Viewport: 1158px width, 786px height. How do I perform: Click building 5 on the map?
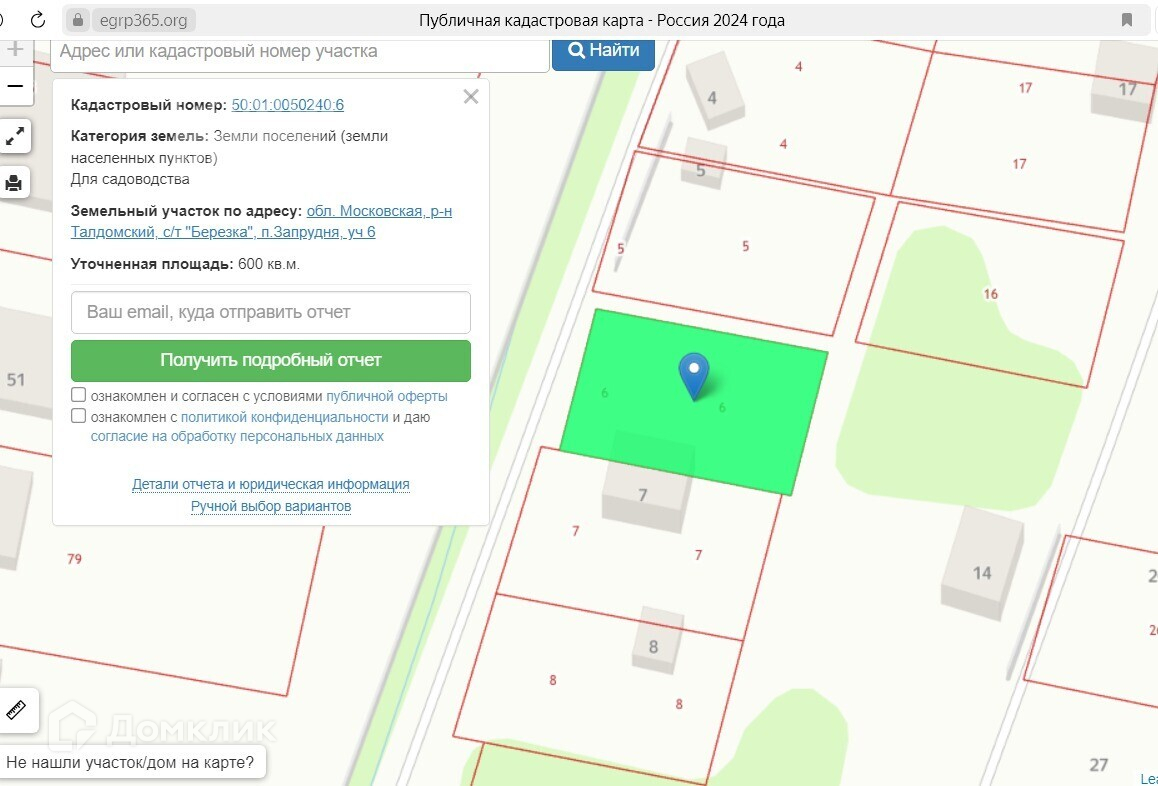pyautogui.click(x=702, y=164)
